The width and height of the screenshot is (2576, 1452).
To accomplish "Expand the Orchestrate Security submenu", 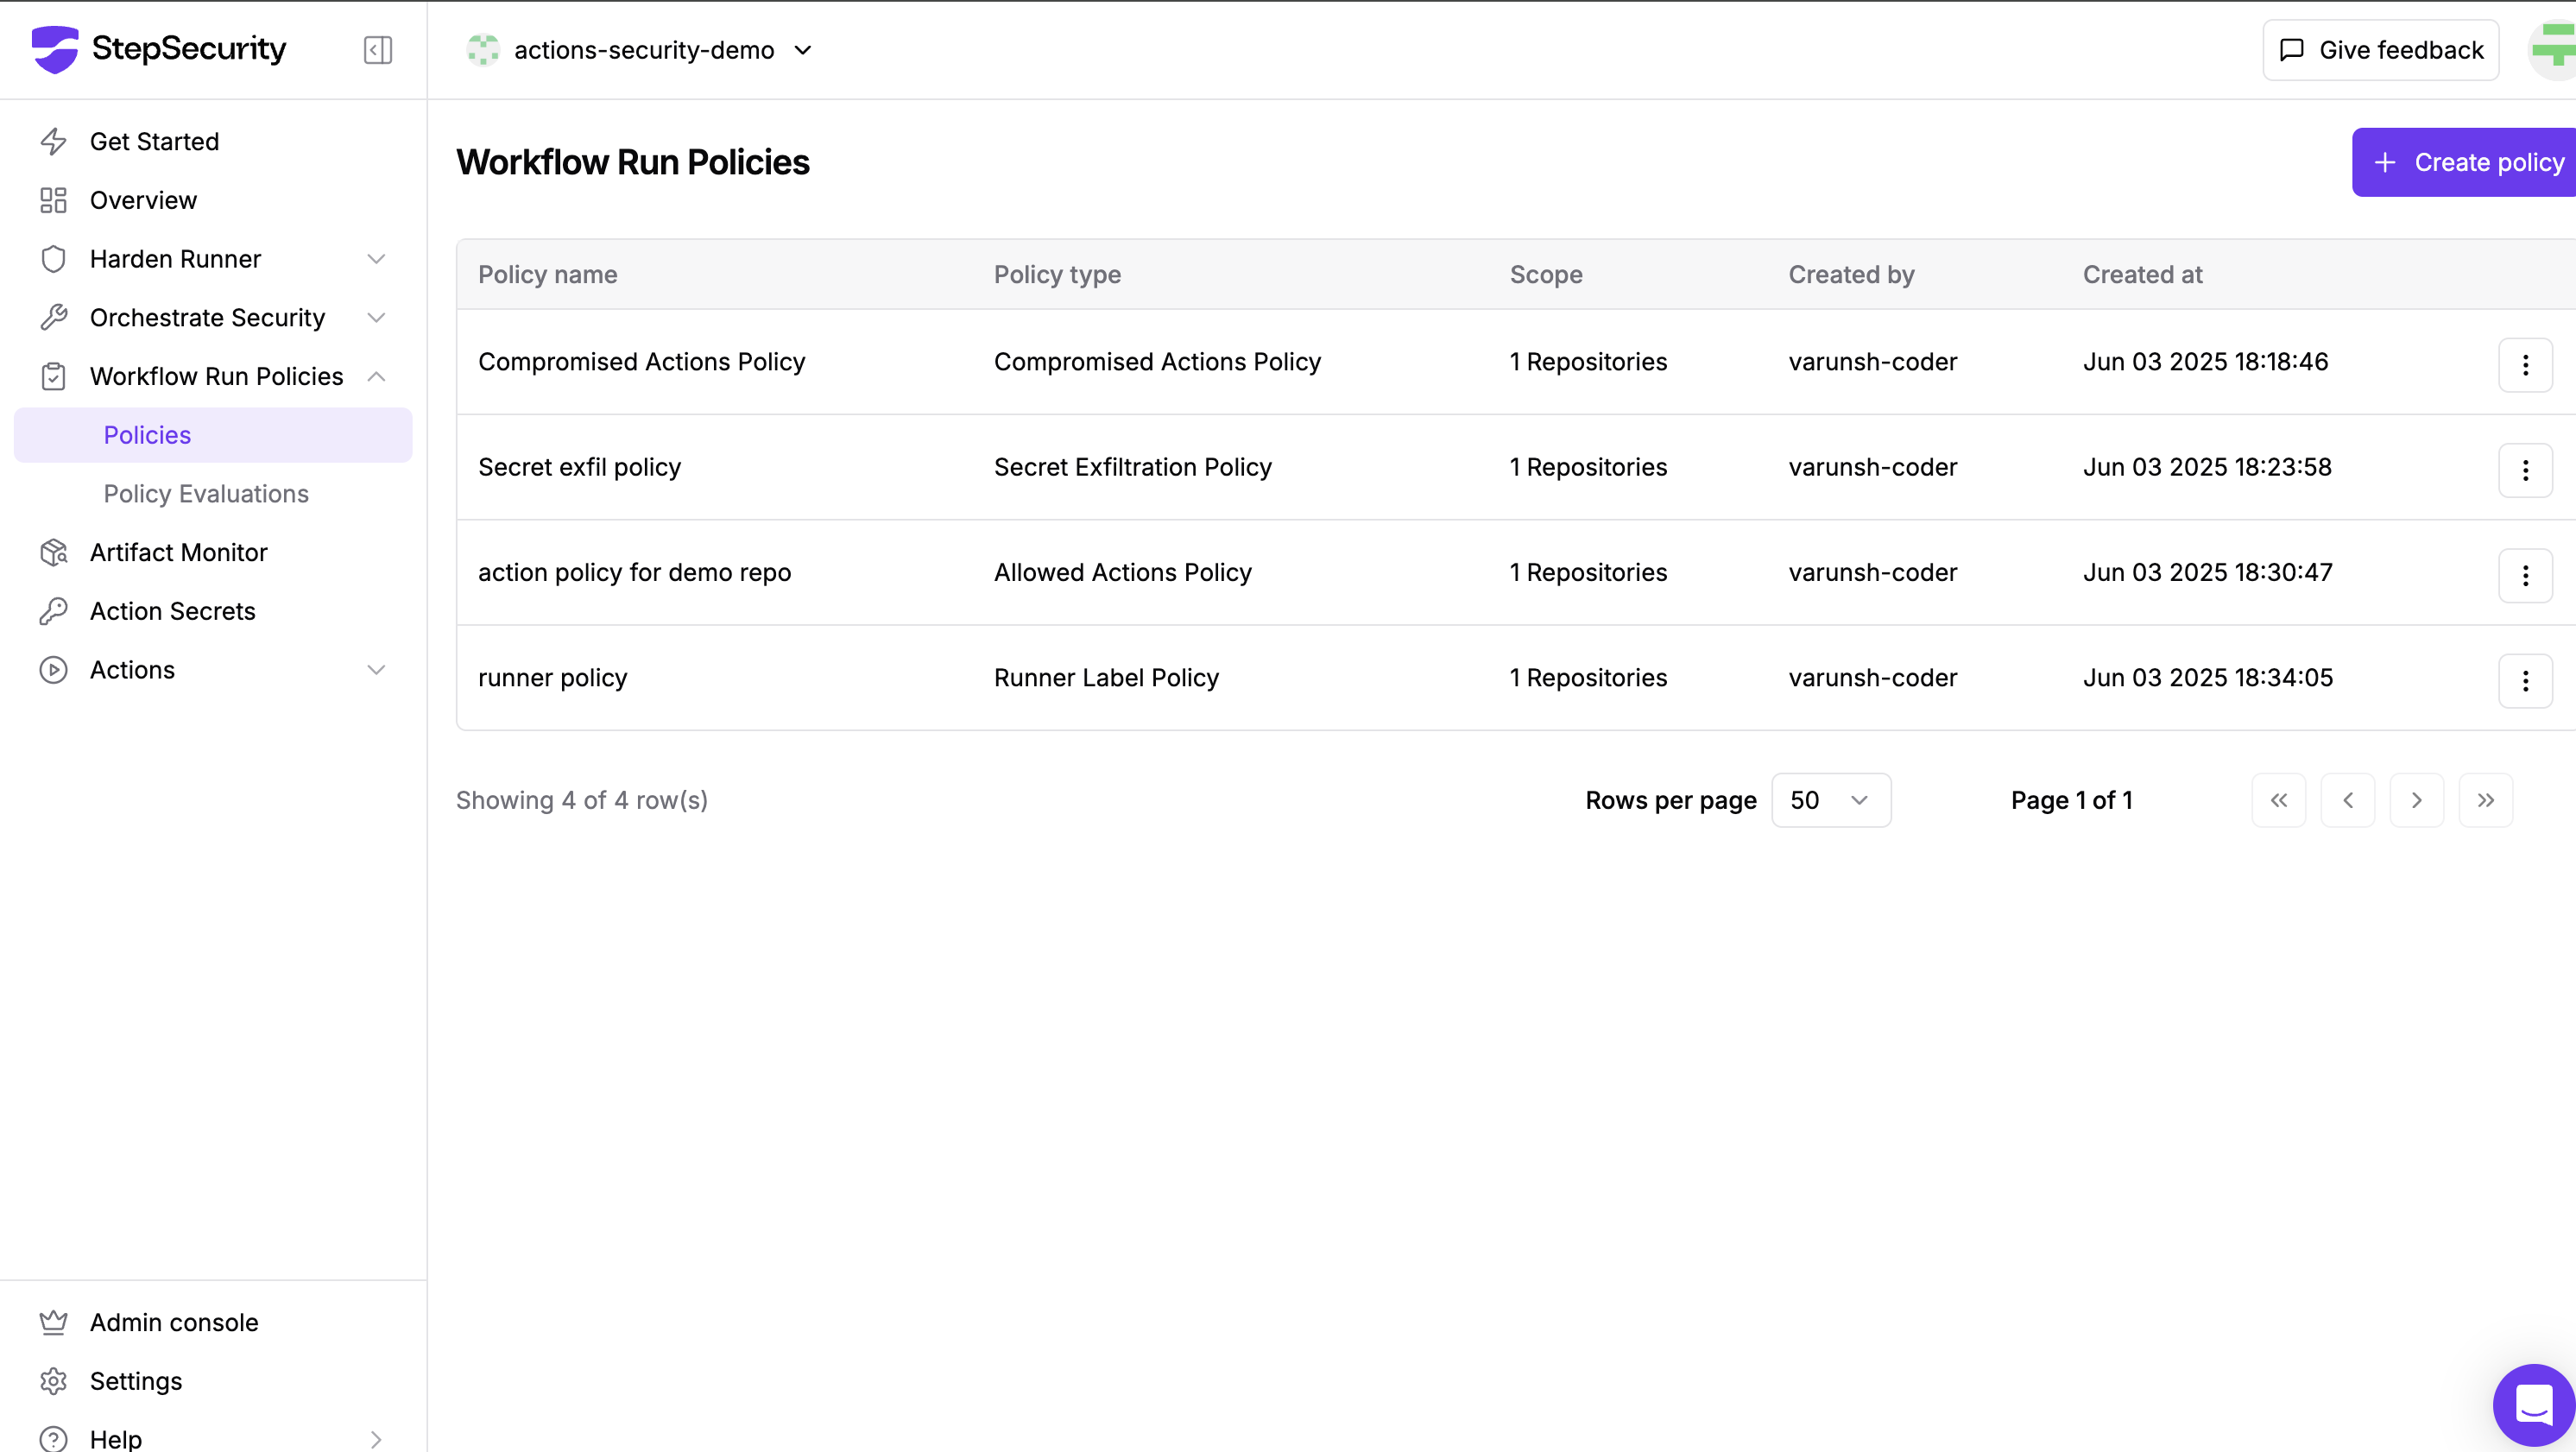I will tap(375, 318).
